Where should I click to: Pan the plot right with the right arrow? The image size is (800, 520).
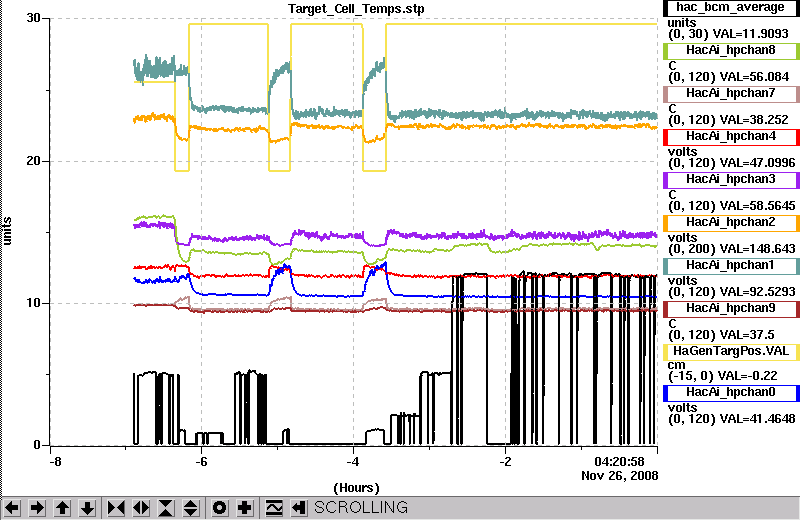pyautogui.click(x=37, y=508)
